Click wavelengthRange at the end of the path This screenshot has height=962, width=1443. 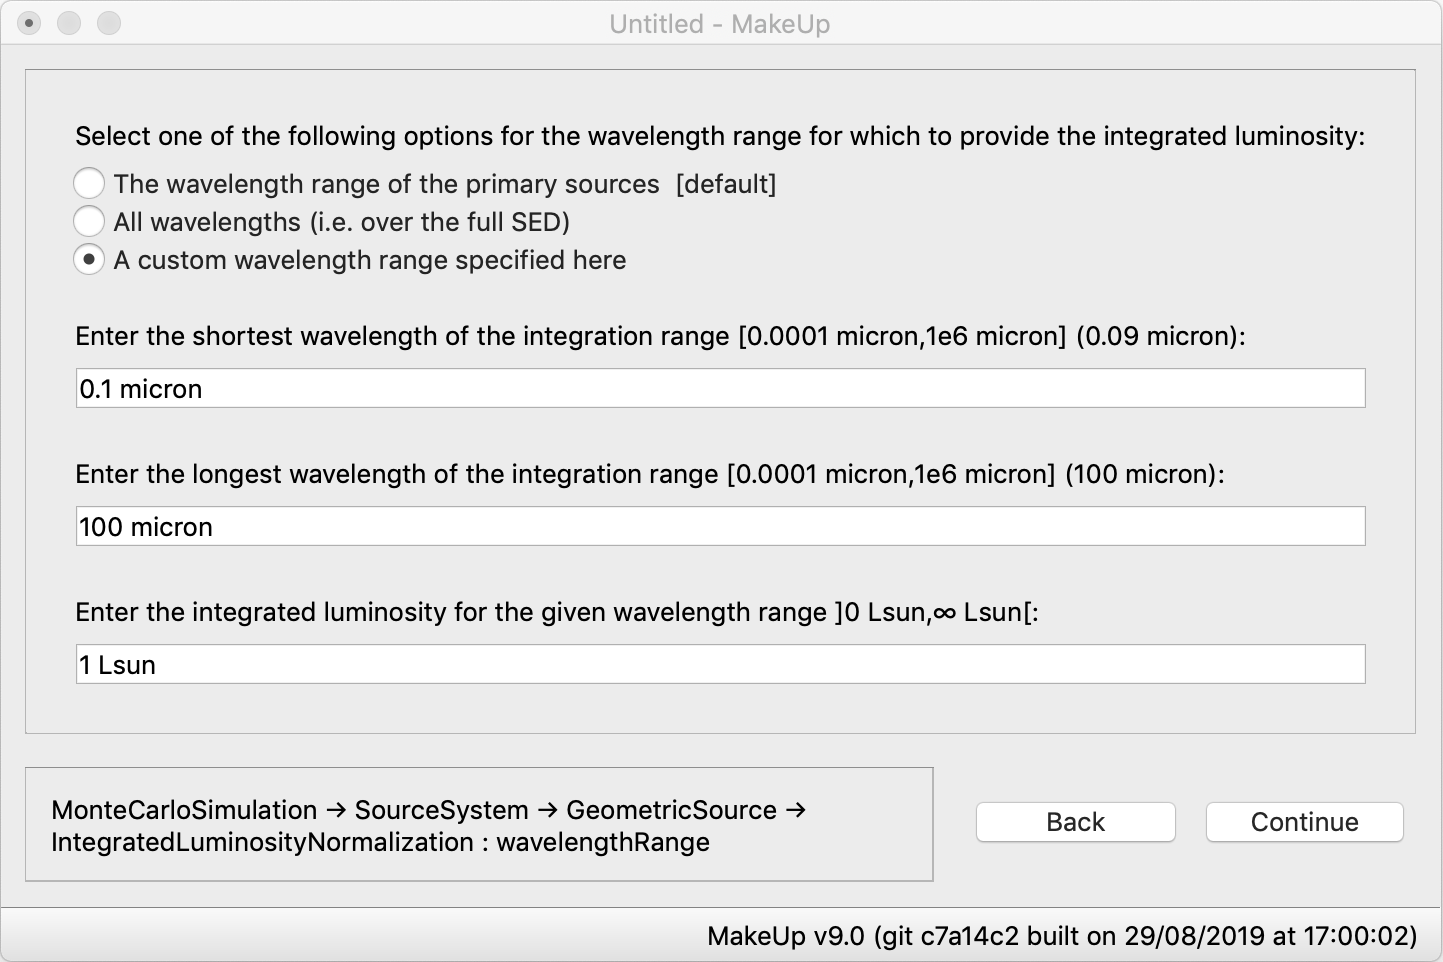(x=603, y=842)
